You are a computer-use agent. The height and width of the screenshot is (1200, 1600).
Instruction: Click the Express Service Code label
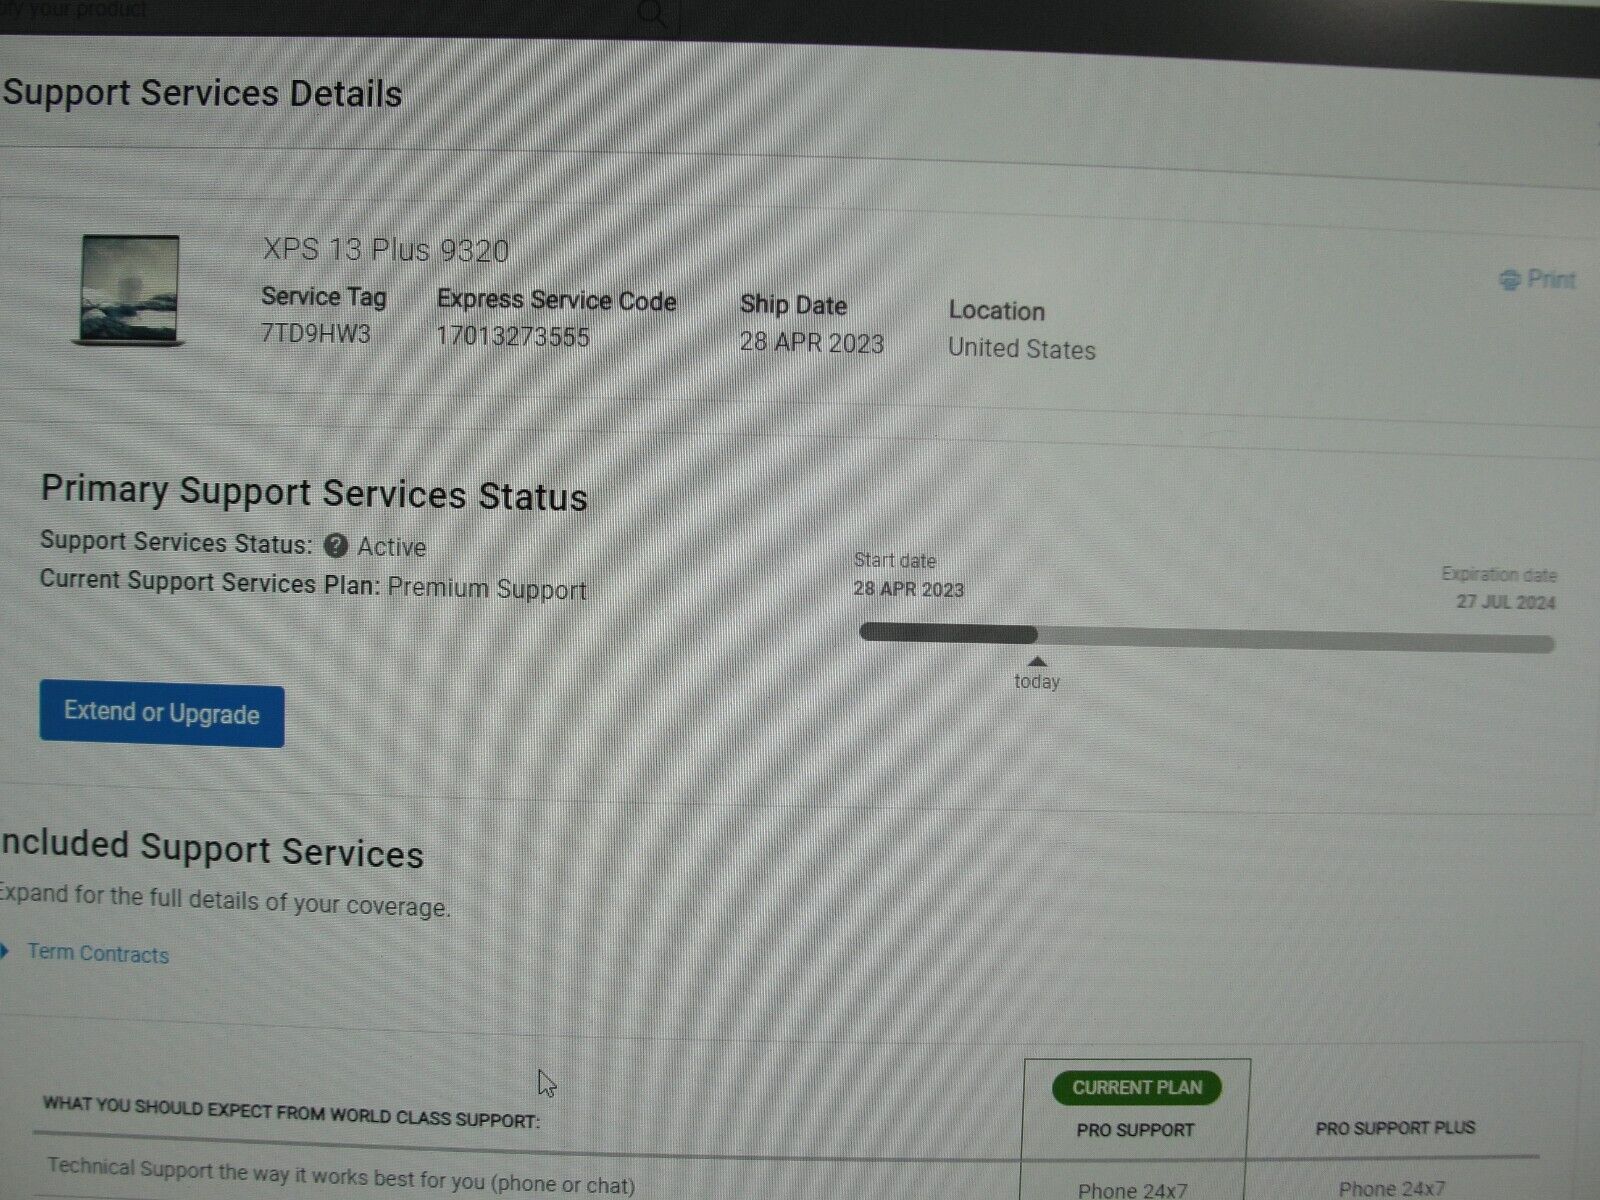557,300
